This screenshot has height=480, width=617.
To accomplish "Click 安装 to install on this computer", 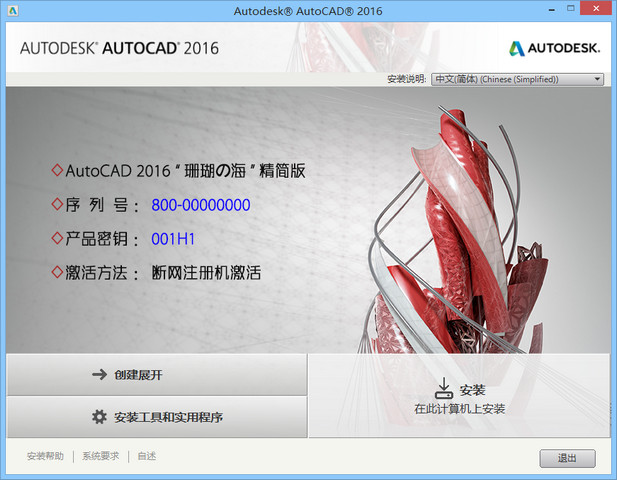I will (460, 395).
